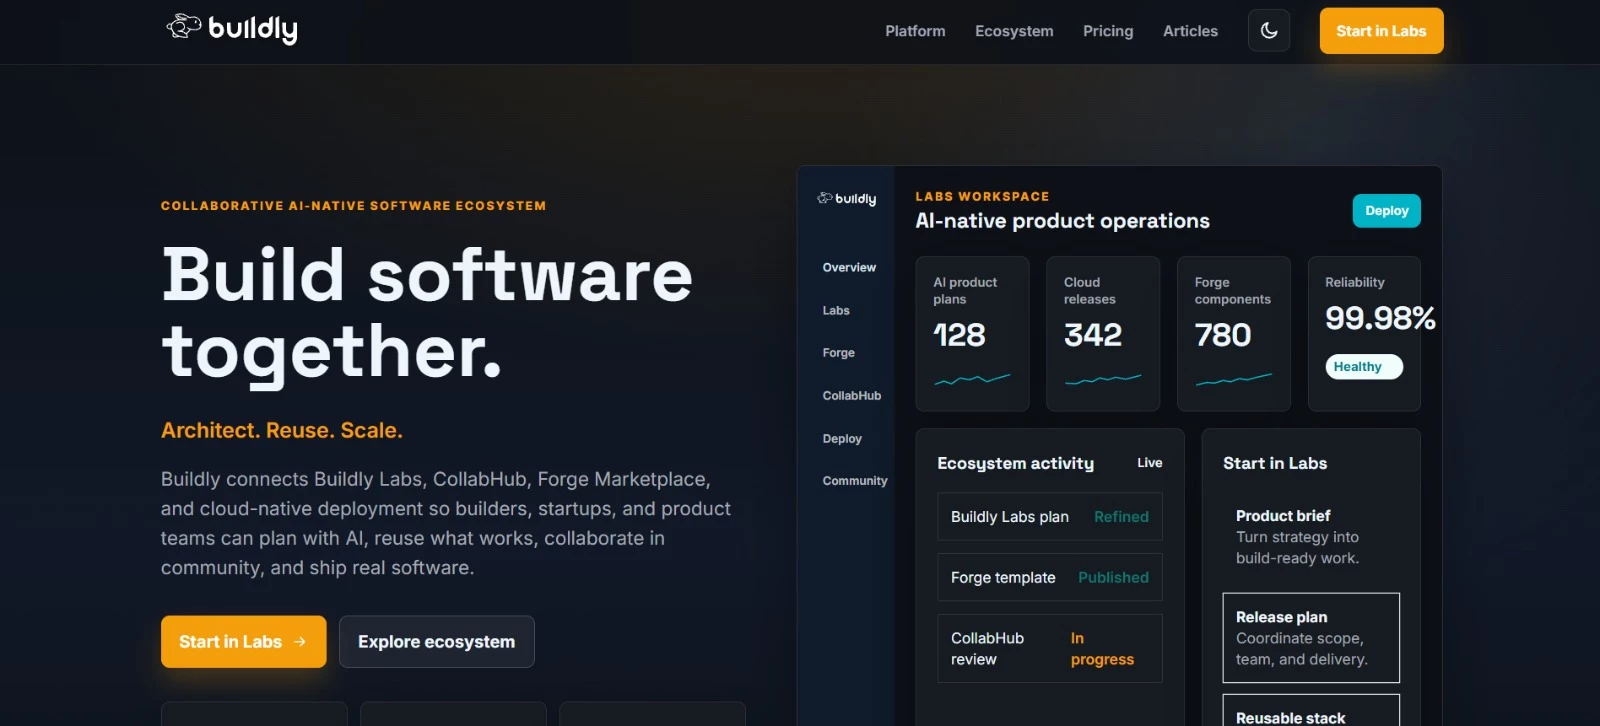Select the Release plan card
This screenshot has width=1600, height=726.
(1311, 638)
